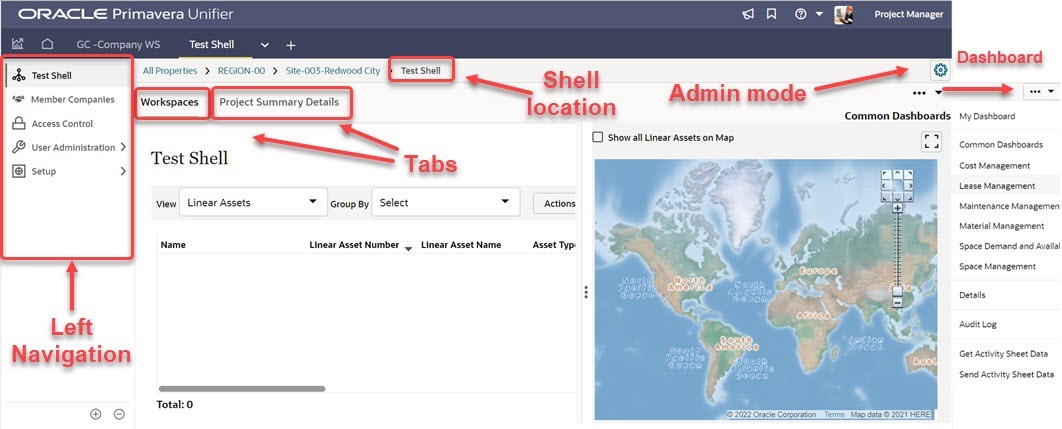Zoom out map with minus button

point(897,303)
